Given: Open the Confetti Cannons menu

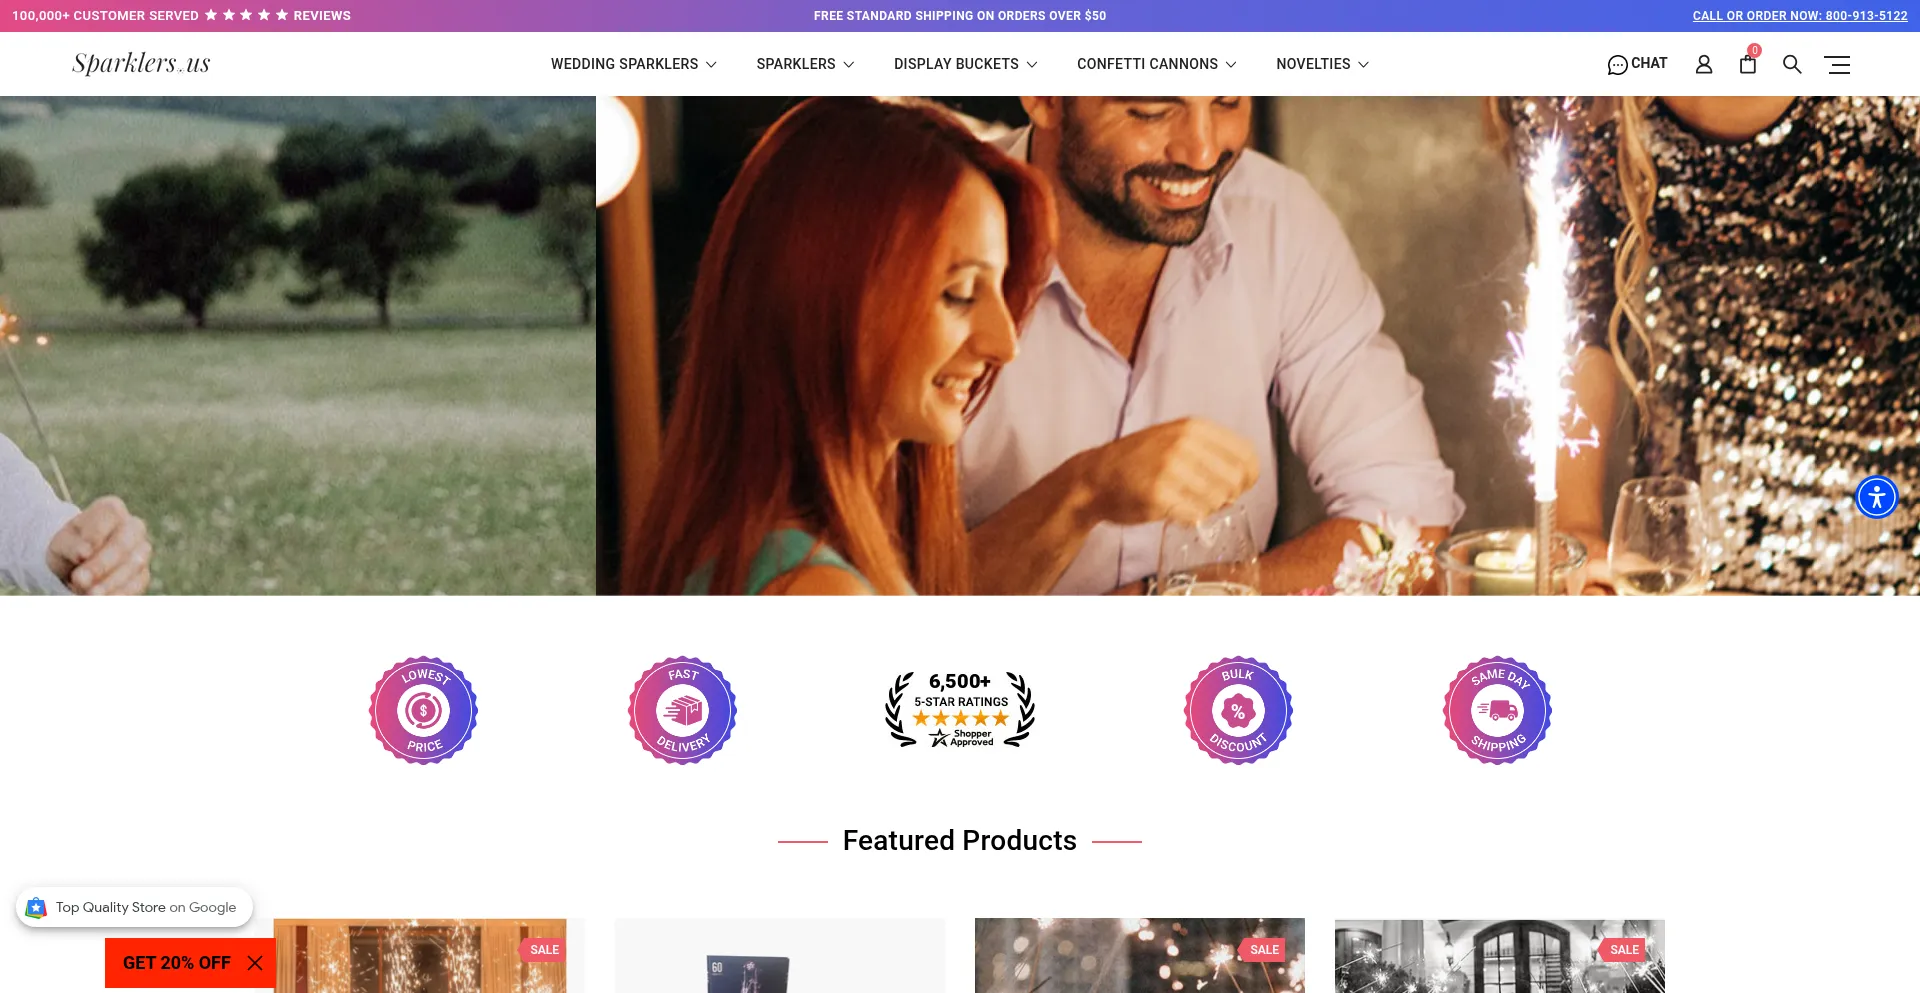Looking at the screenshot, I should [1156, 64].
